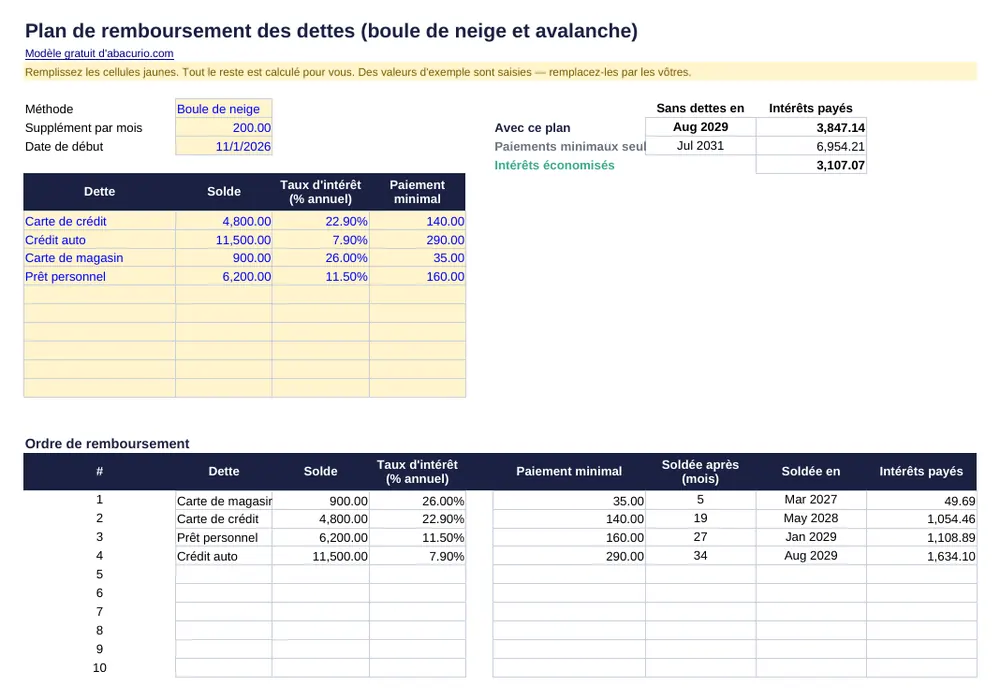The height and width of the screenshot is (700, 1000).
Task: Select the 290.00 minimum payment in yellow input table
Action: (x=418, y=240)
